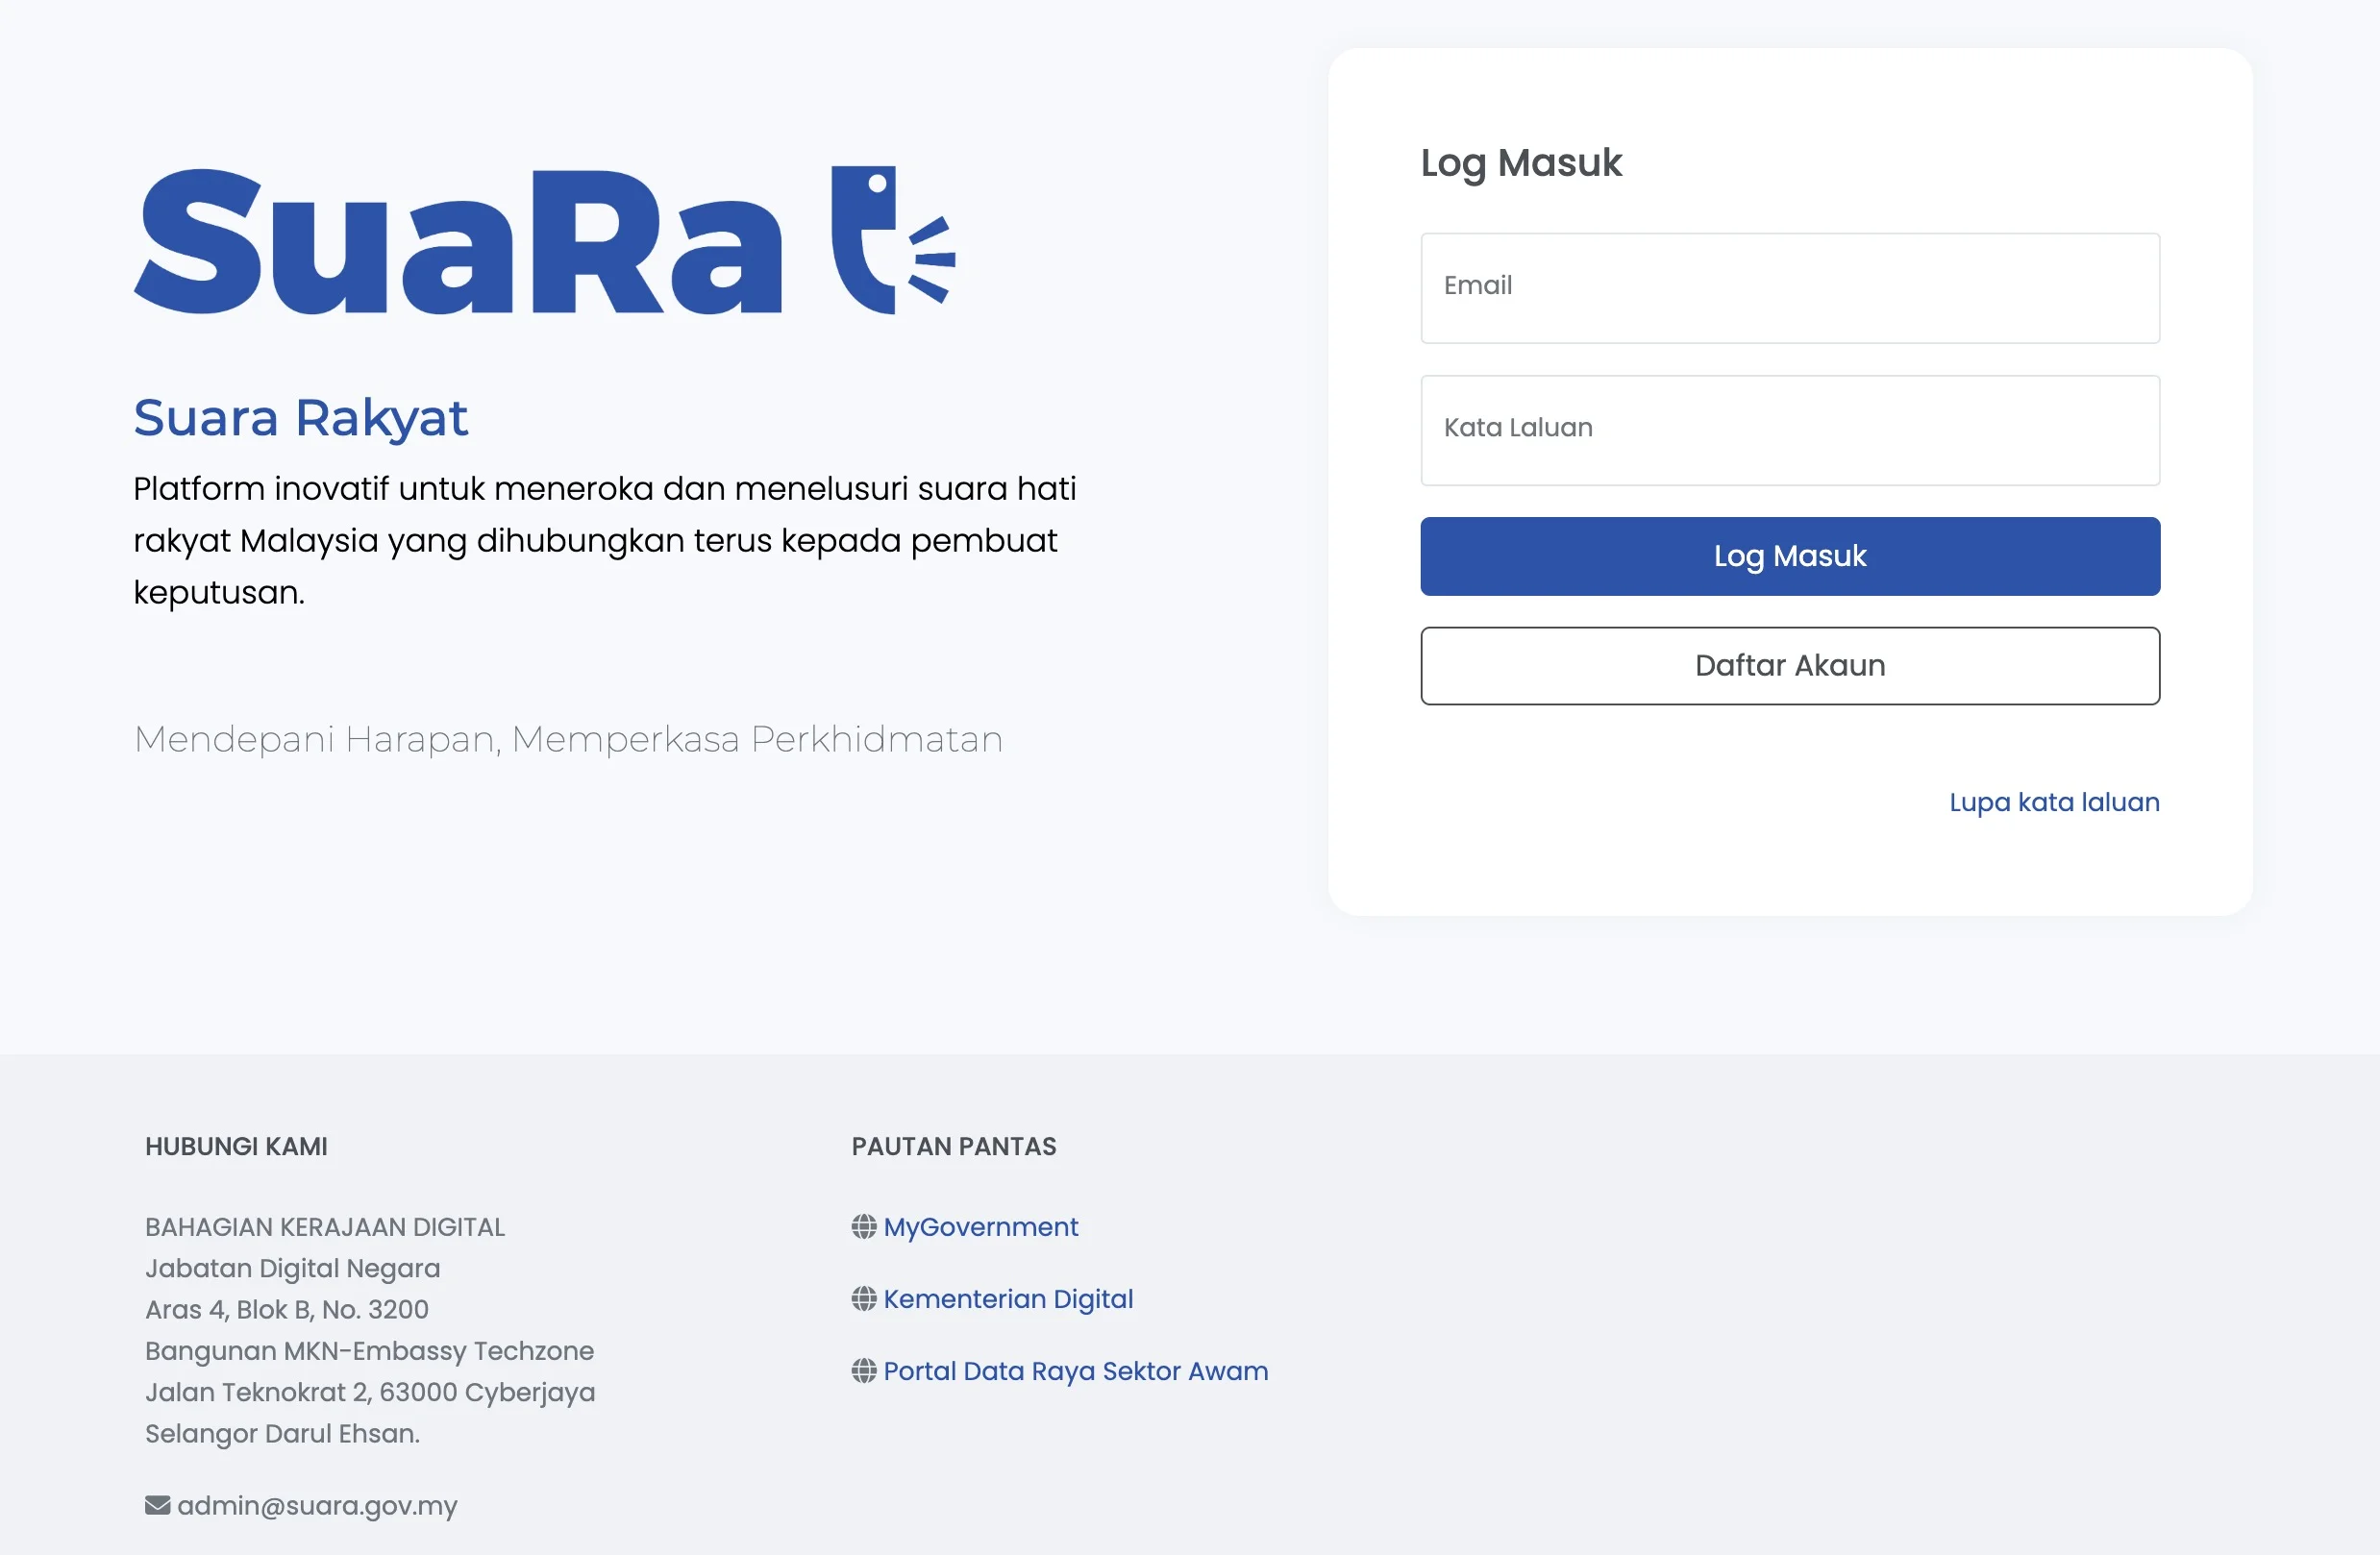Click the envelope icon by admin email
2380x1555 pixels.
(x=157, y=1505)
